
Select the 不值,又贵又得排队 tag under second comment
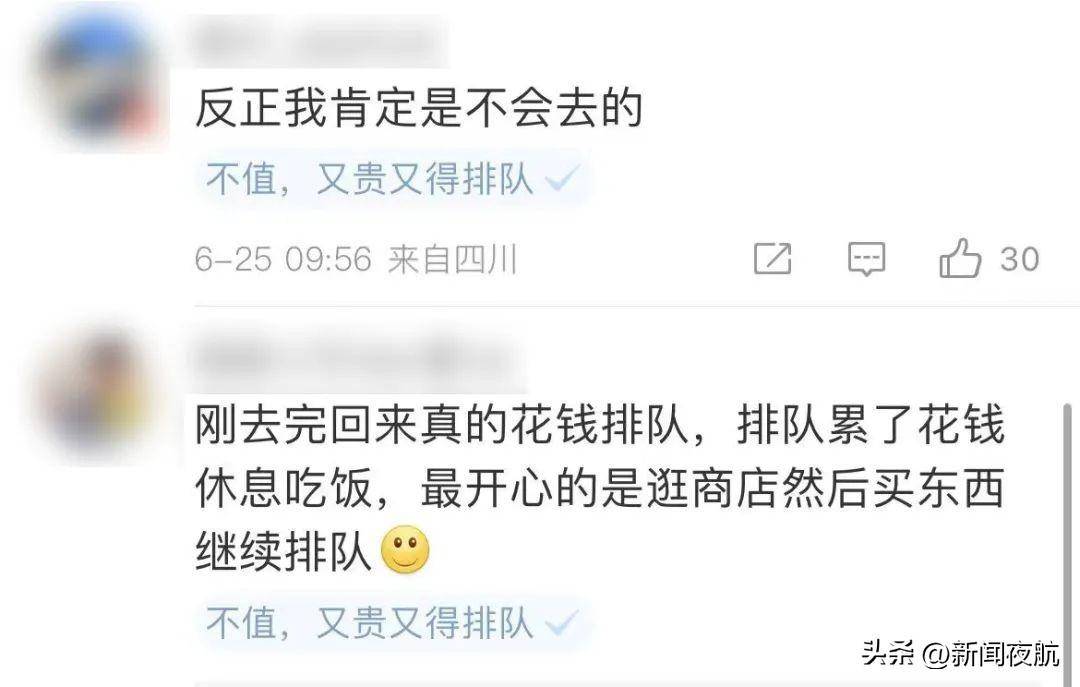pyautogui.click(x=391, y=624)
